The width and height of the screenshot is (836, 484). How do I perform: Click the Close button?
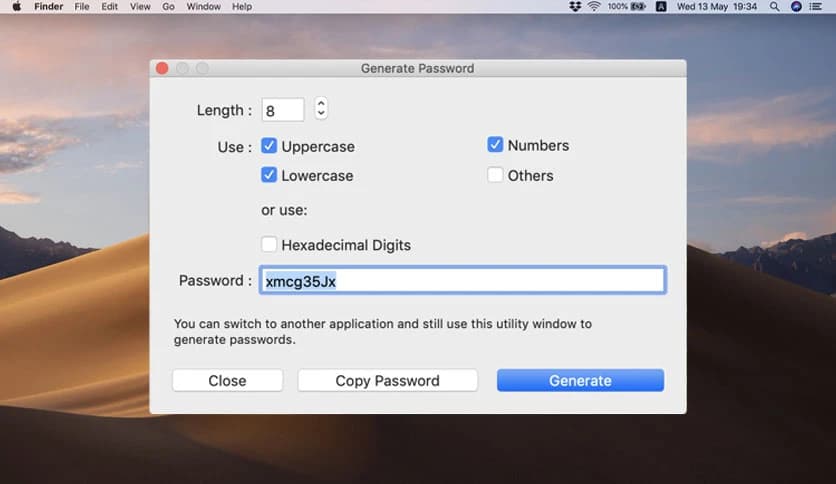coord(227,380)
